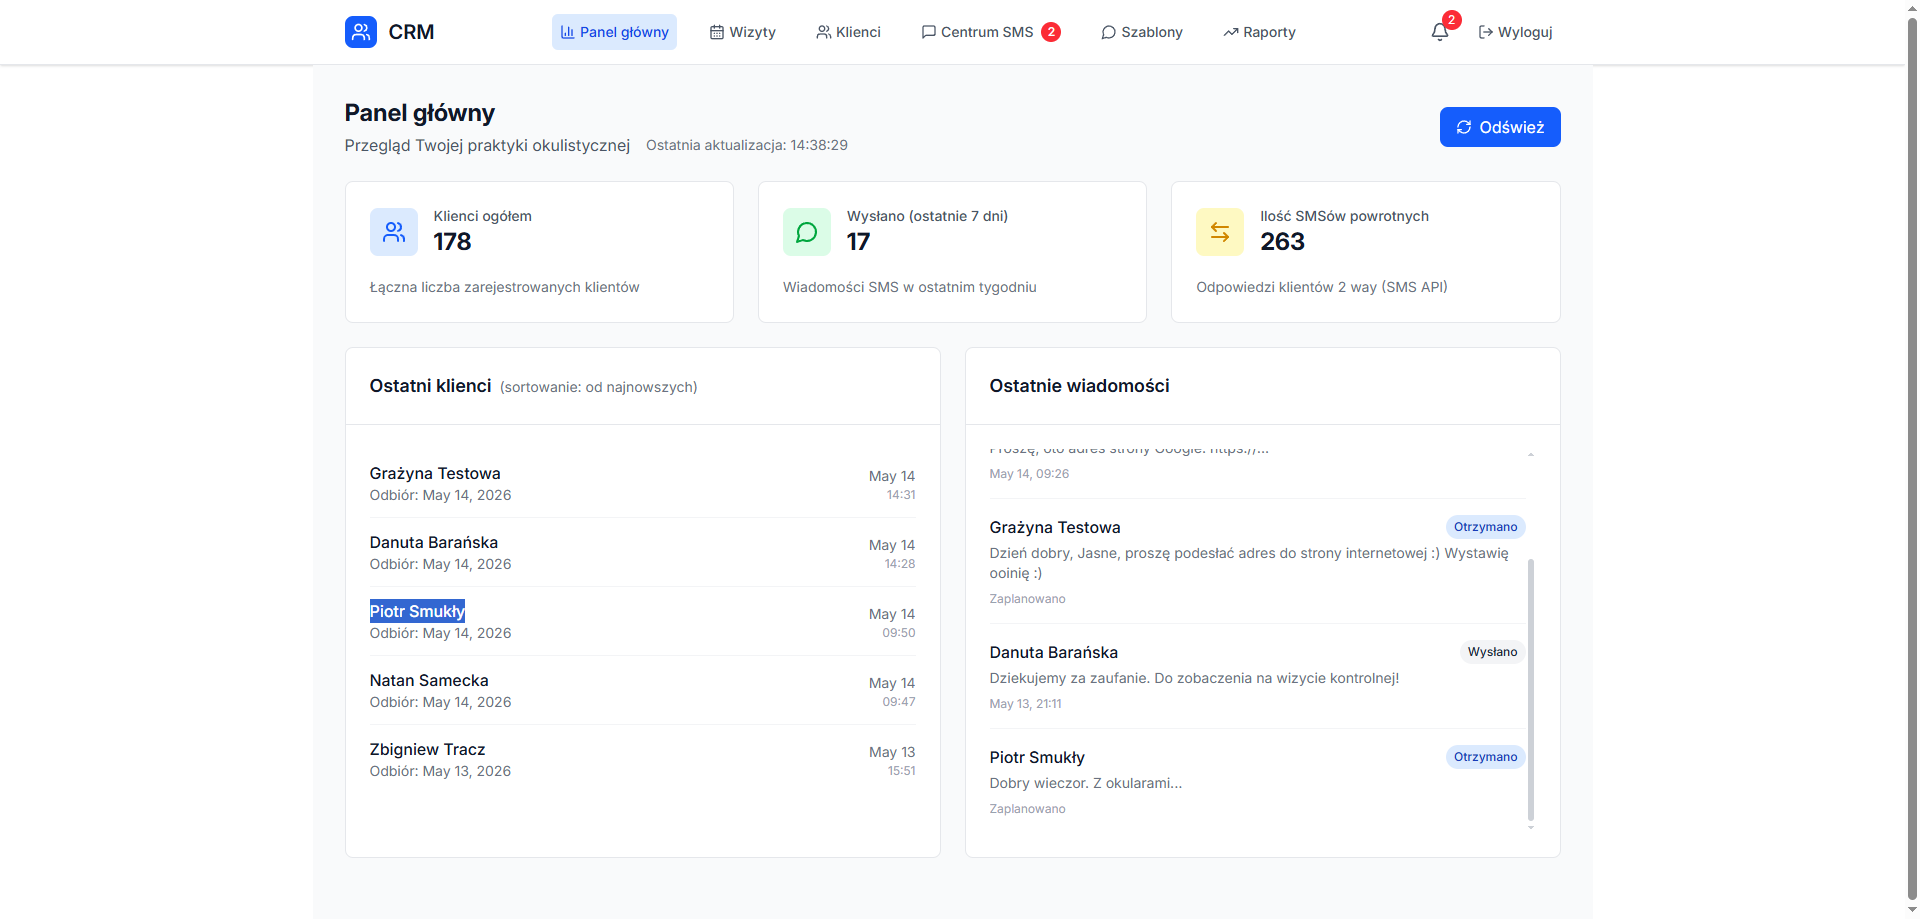Screen dimensions: 1920x919
Task: Open client Grażyna Testowa in Ostatni klienci
Action: pyautogui.click(x=642, y=484)
